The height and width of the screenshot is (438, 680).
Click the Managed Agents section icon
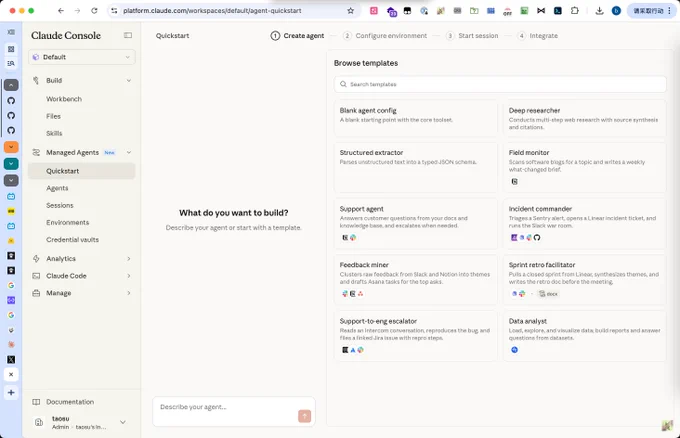36,152
